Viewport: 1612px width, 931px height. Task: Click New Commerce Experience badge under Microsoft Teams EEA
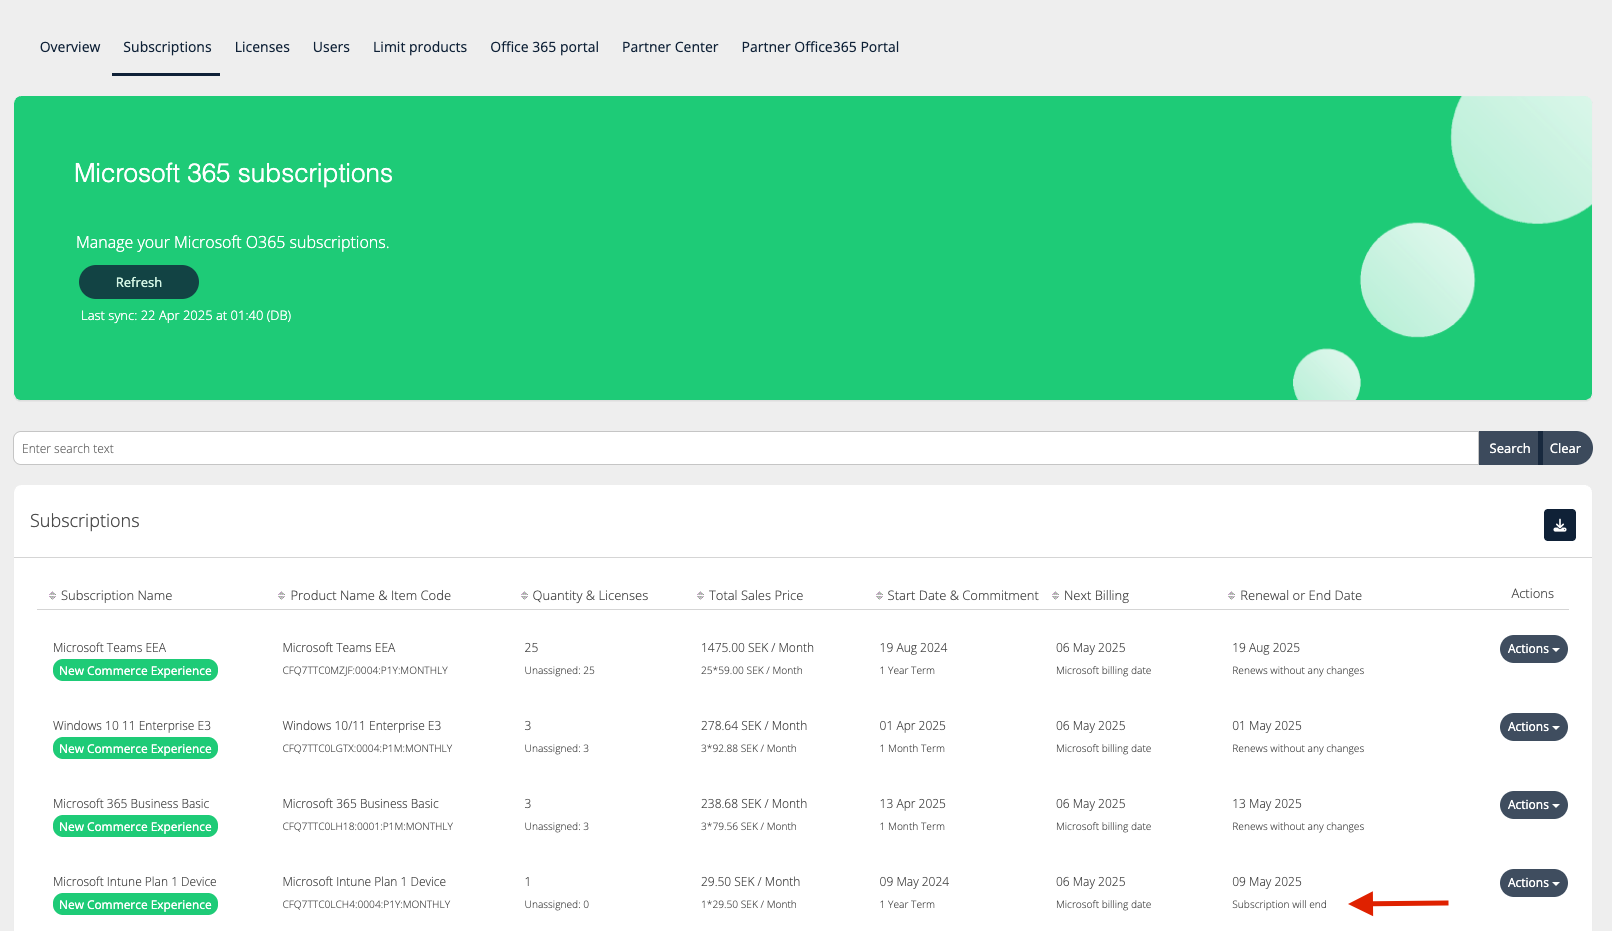click(135, 671)
